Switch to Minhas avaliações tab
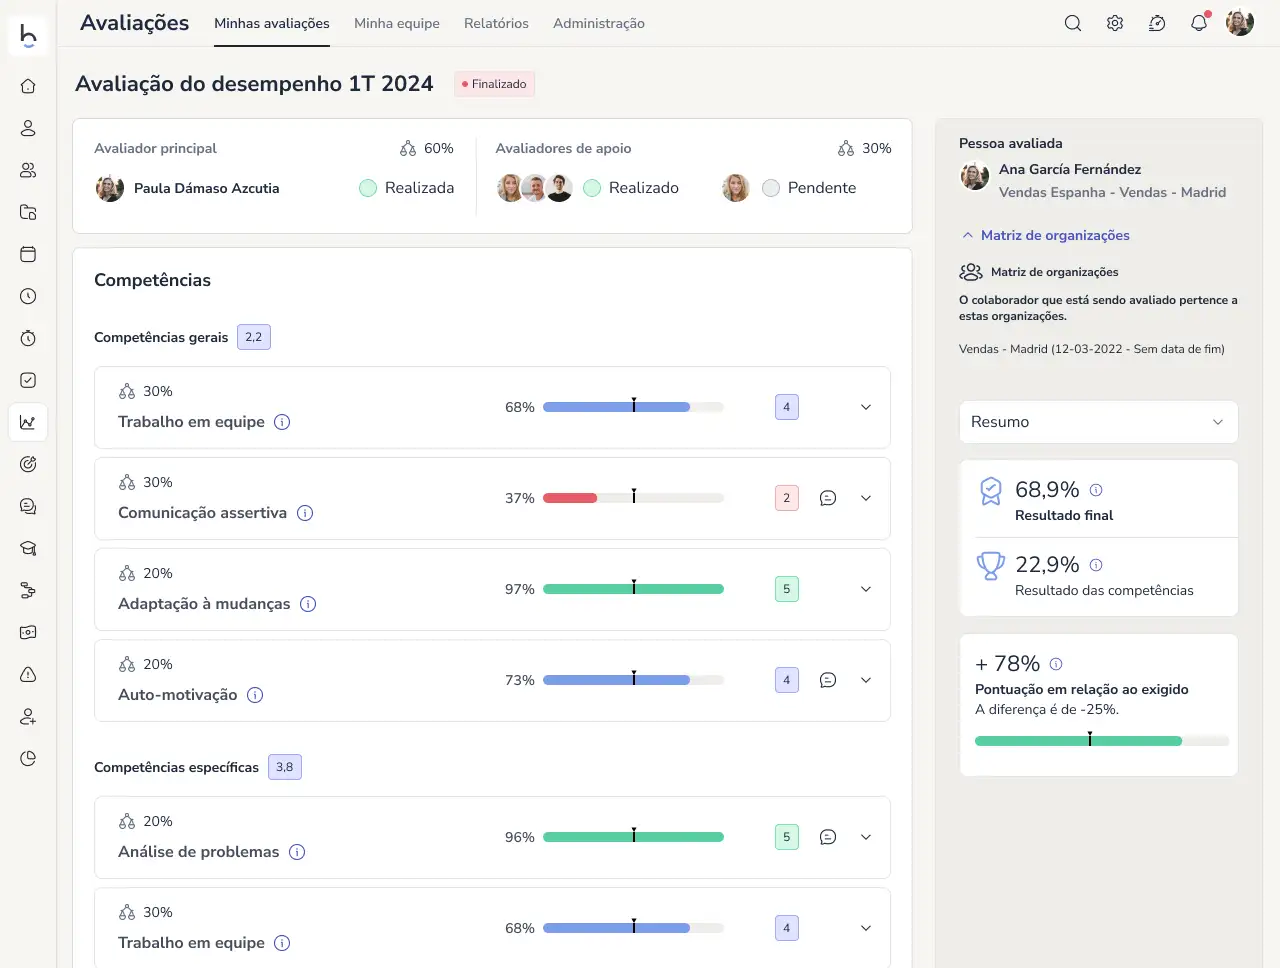 coord(272,23)
